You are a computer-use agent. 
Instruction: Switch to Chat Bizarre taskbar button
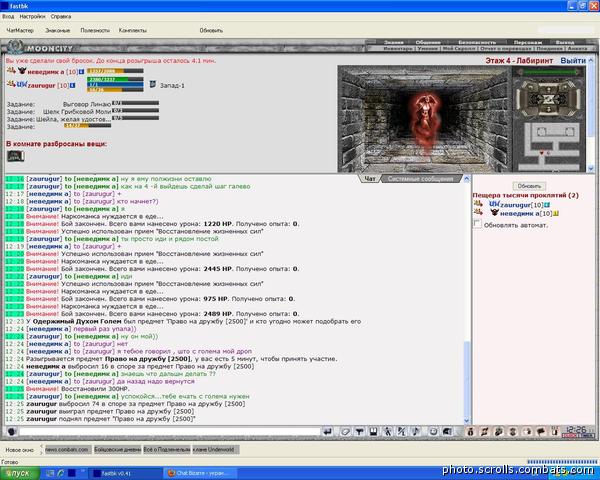[199, 473]
